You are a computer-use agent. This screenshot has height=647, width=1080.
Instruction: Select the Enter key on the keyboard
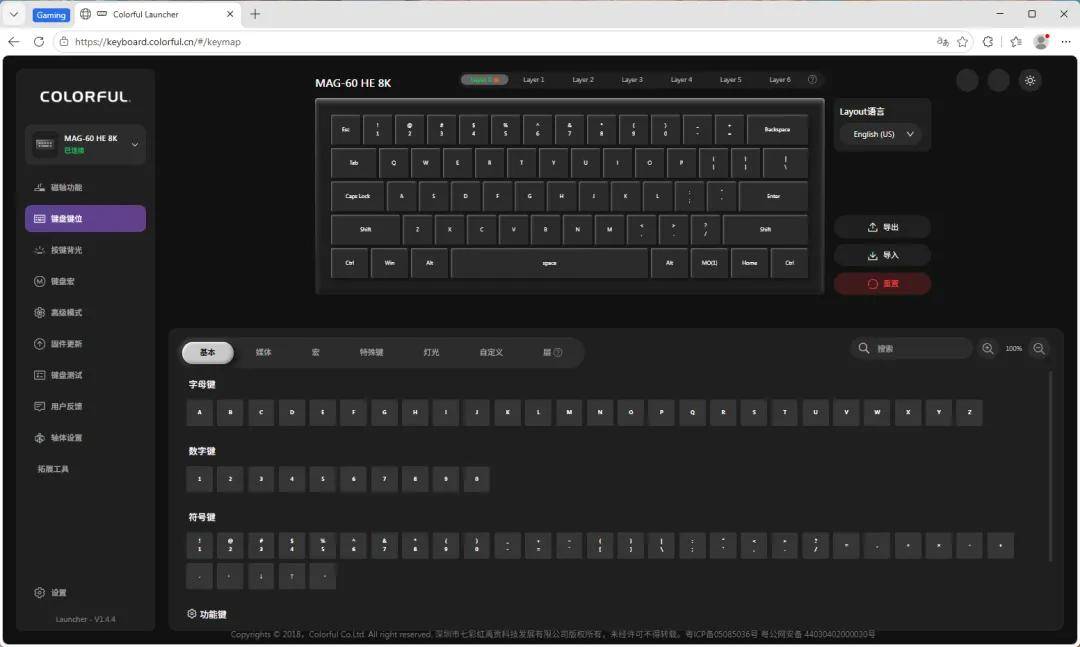[773, 196]
